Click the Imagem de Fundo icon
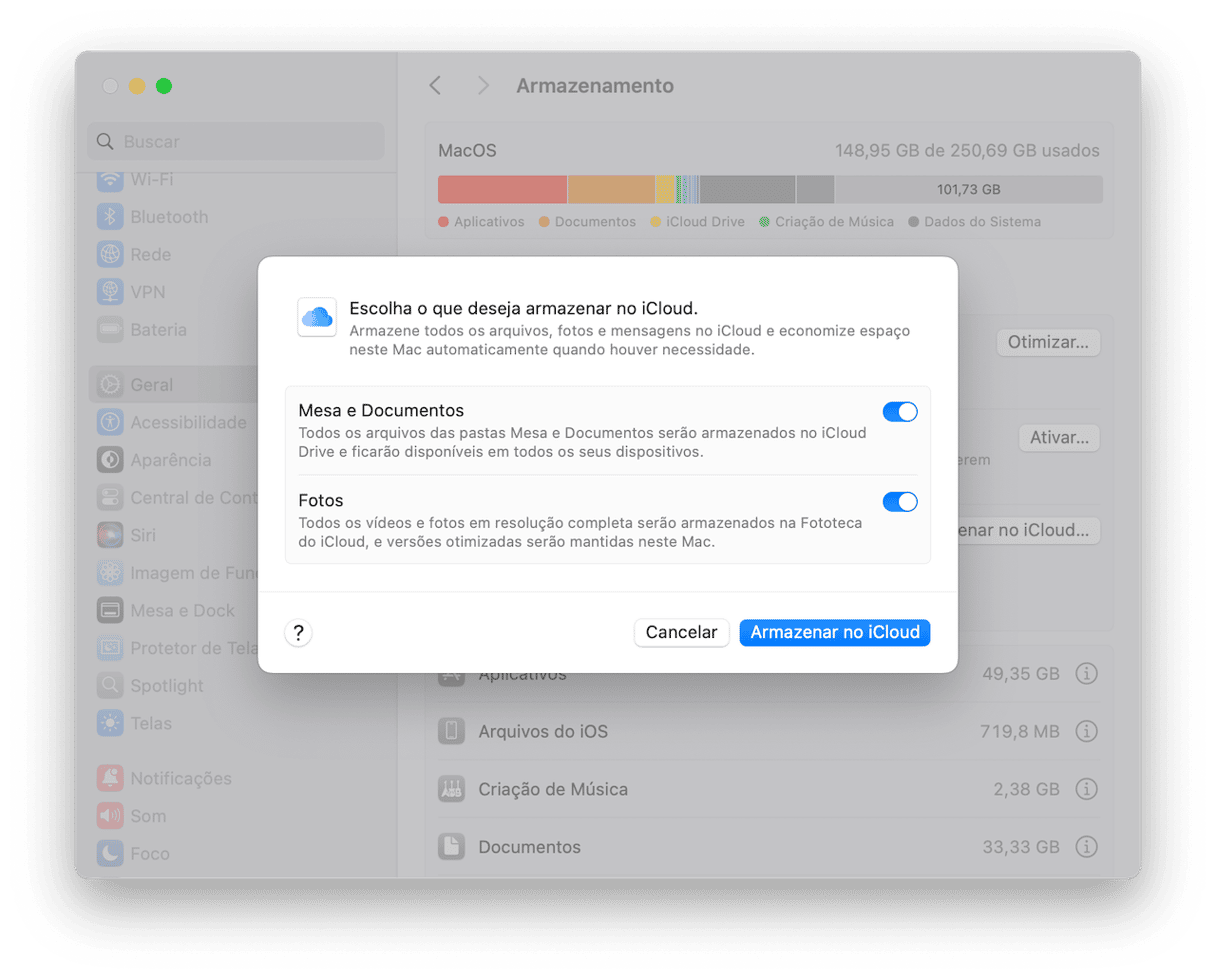 (x=110, y=573)
